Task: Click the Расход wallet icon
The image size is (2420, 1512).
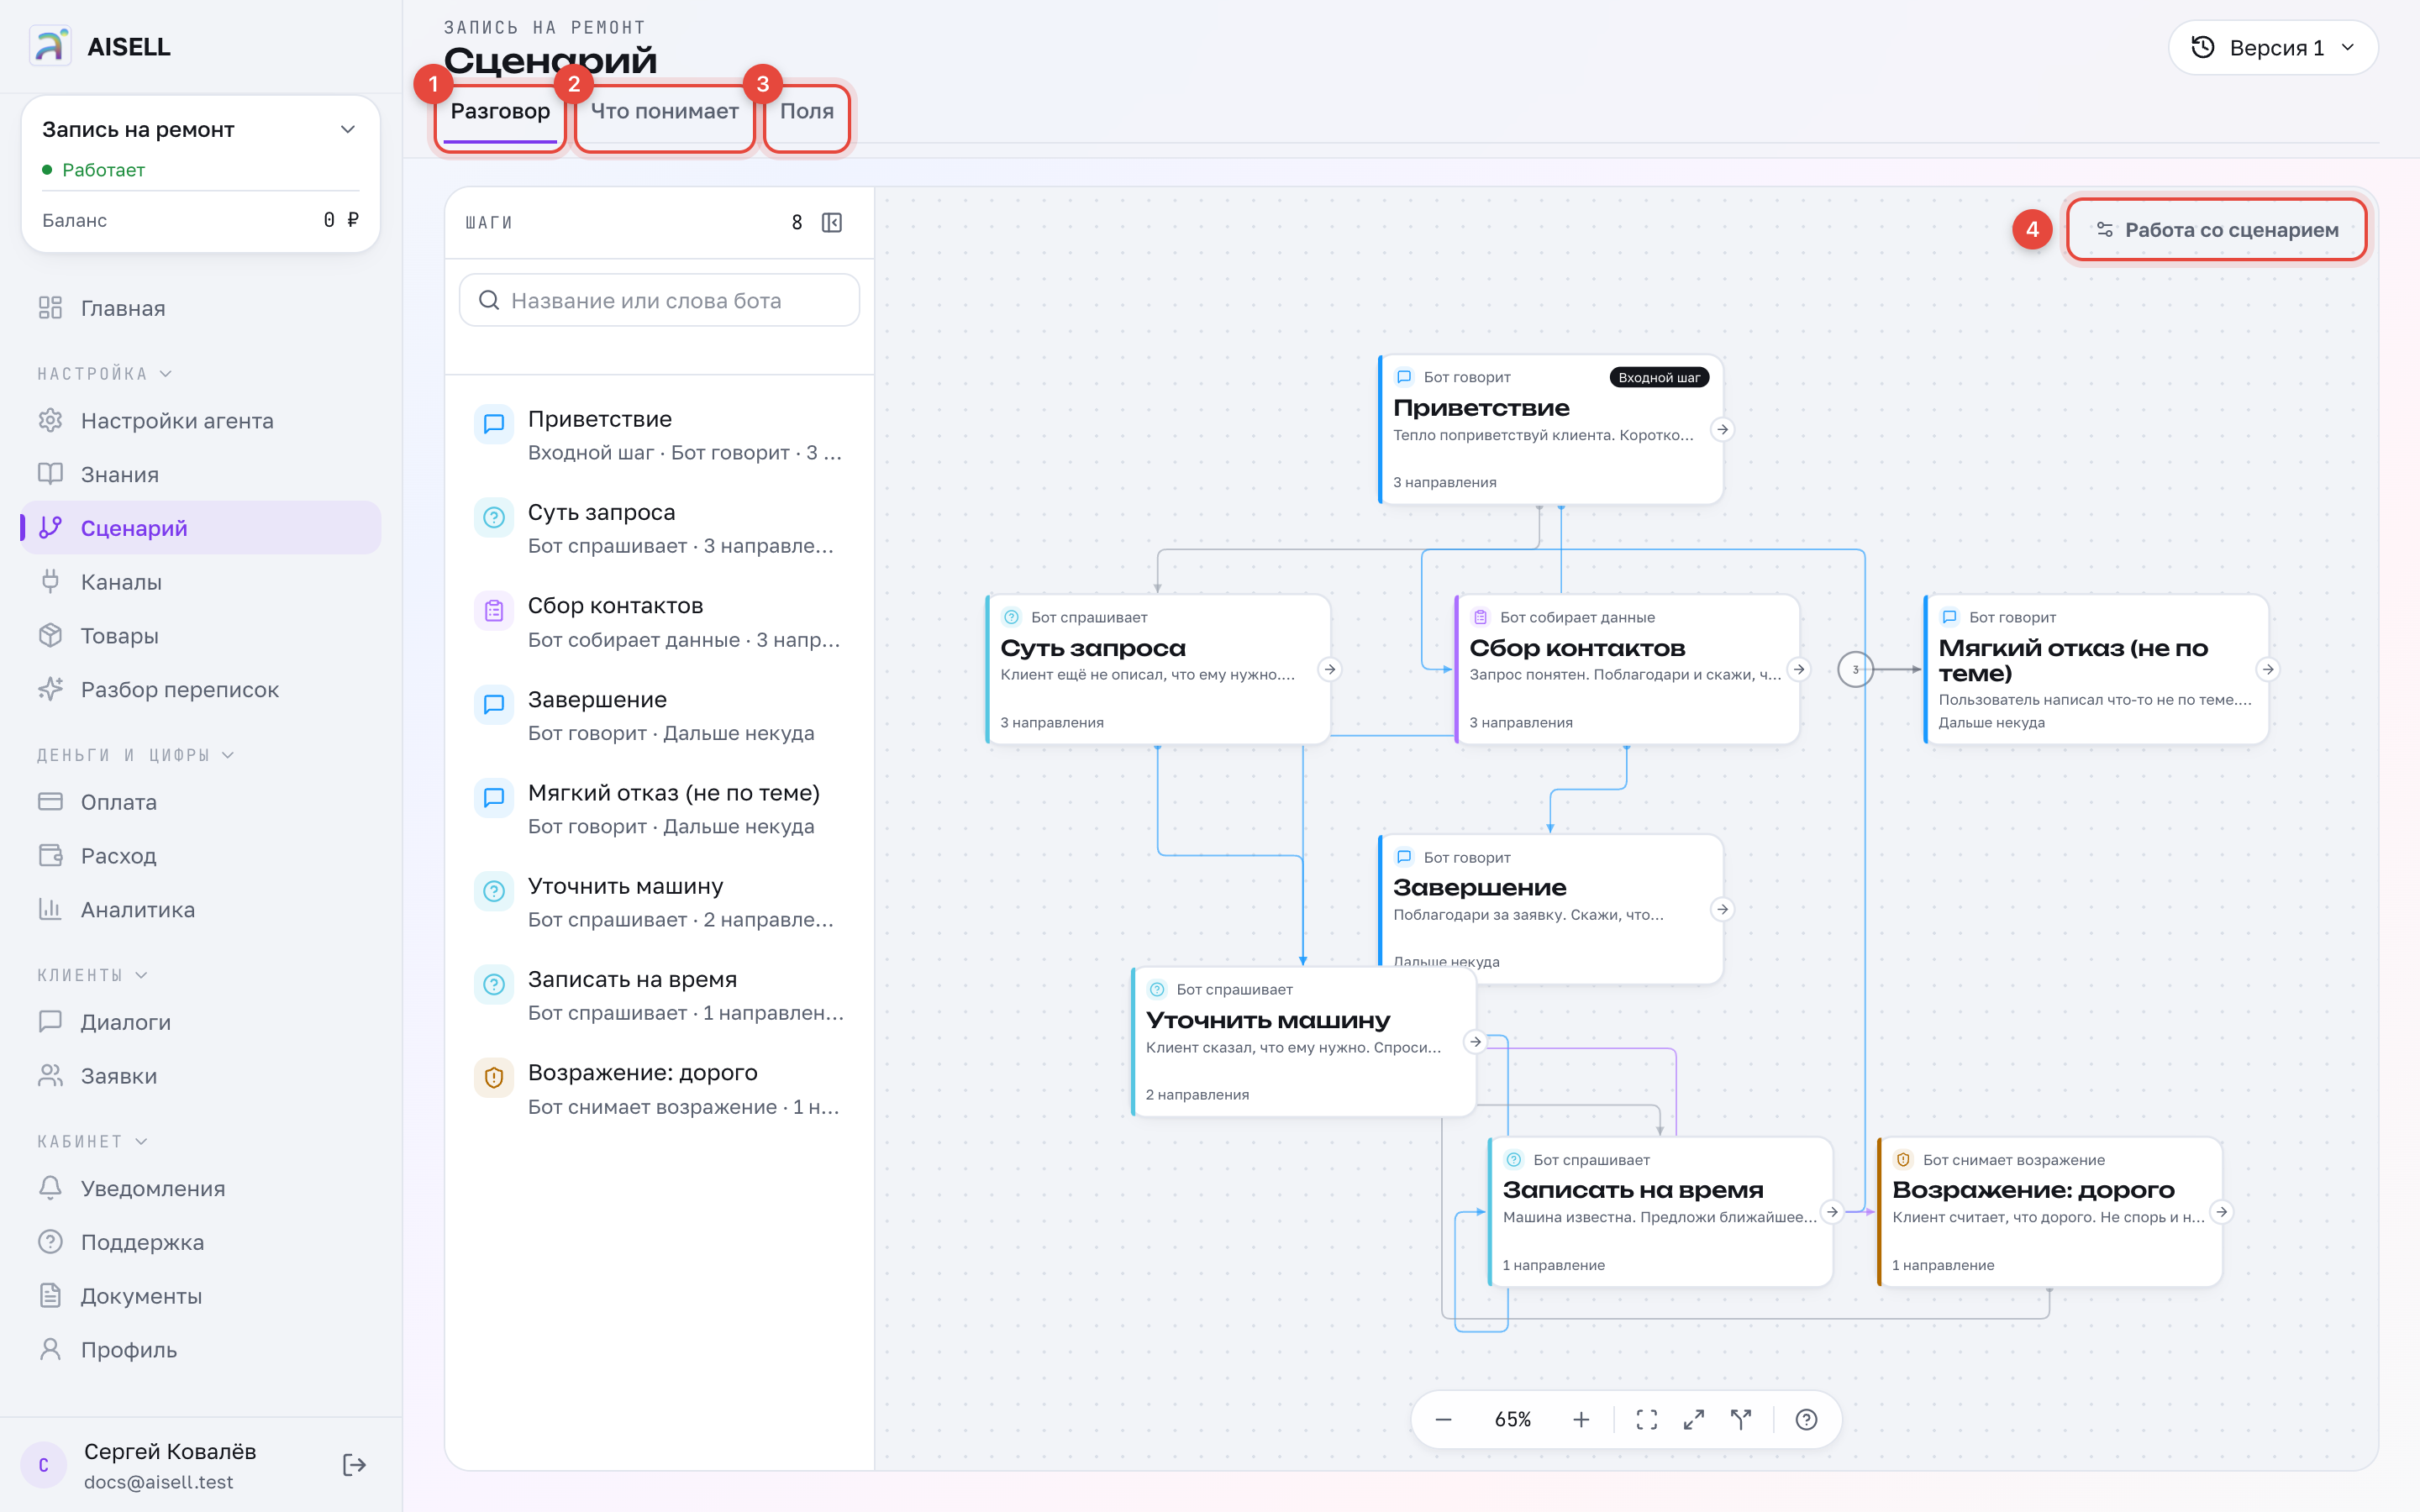Action: click(50, 855)
